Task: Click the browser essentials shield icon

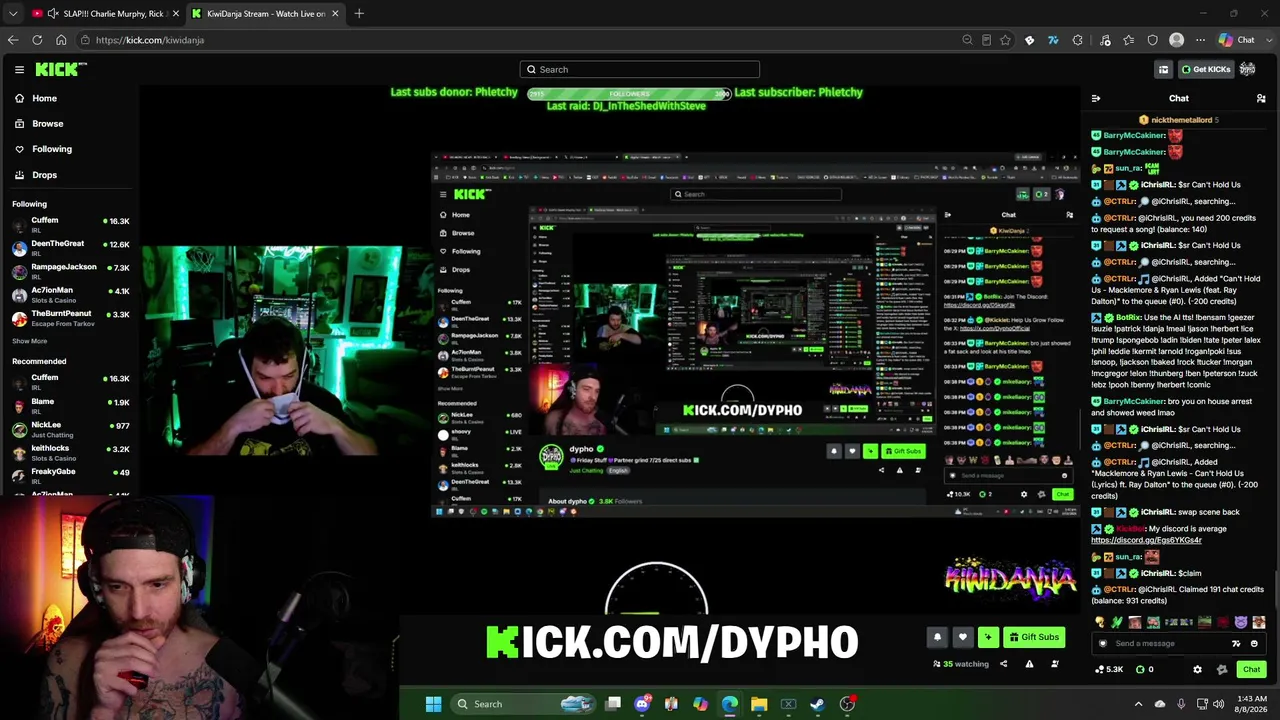Action: (1153, 40)
